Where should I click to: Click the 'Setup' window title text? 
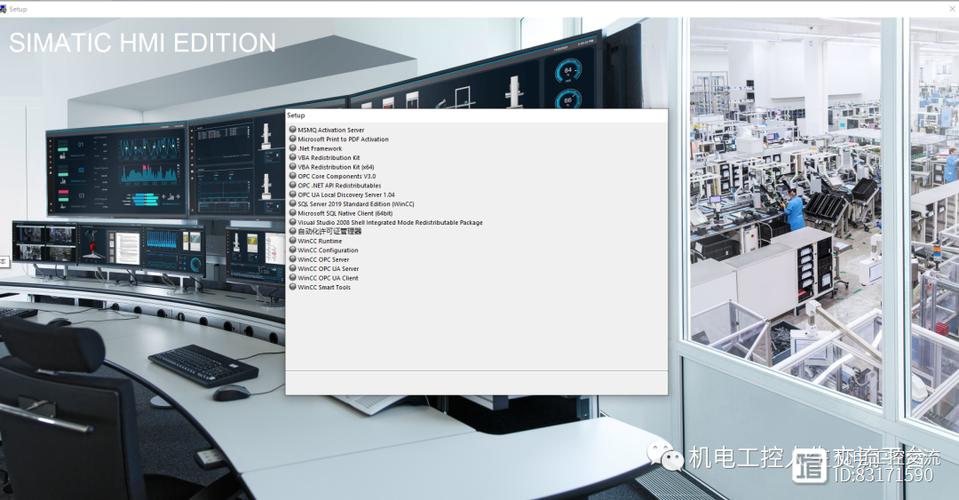[x=18, y=9]
